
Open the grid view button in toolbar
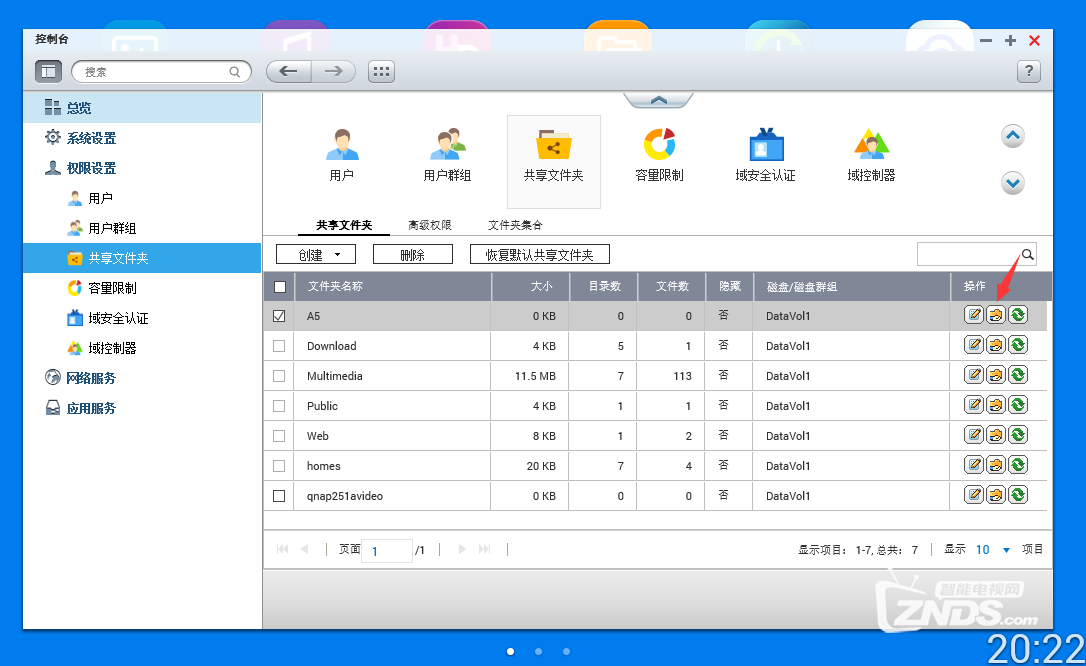382,71
